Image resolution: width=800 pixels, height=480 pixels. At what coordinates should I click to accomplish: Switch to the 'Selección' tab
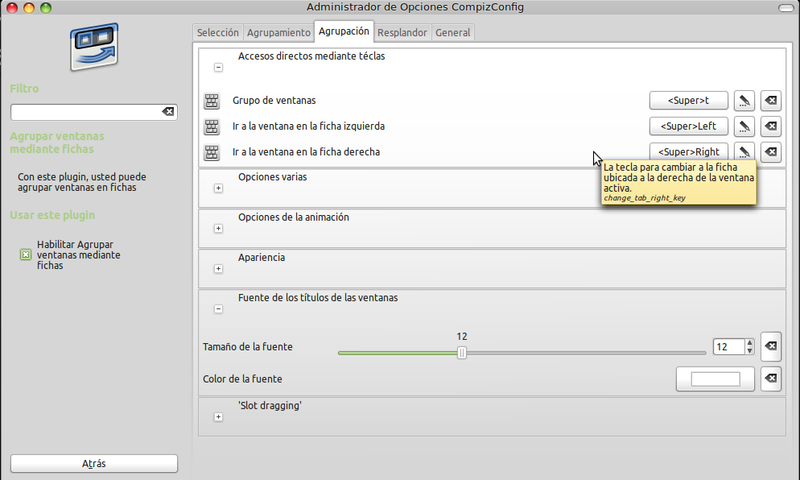click(217, 33)
